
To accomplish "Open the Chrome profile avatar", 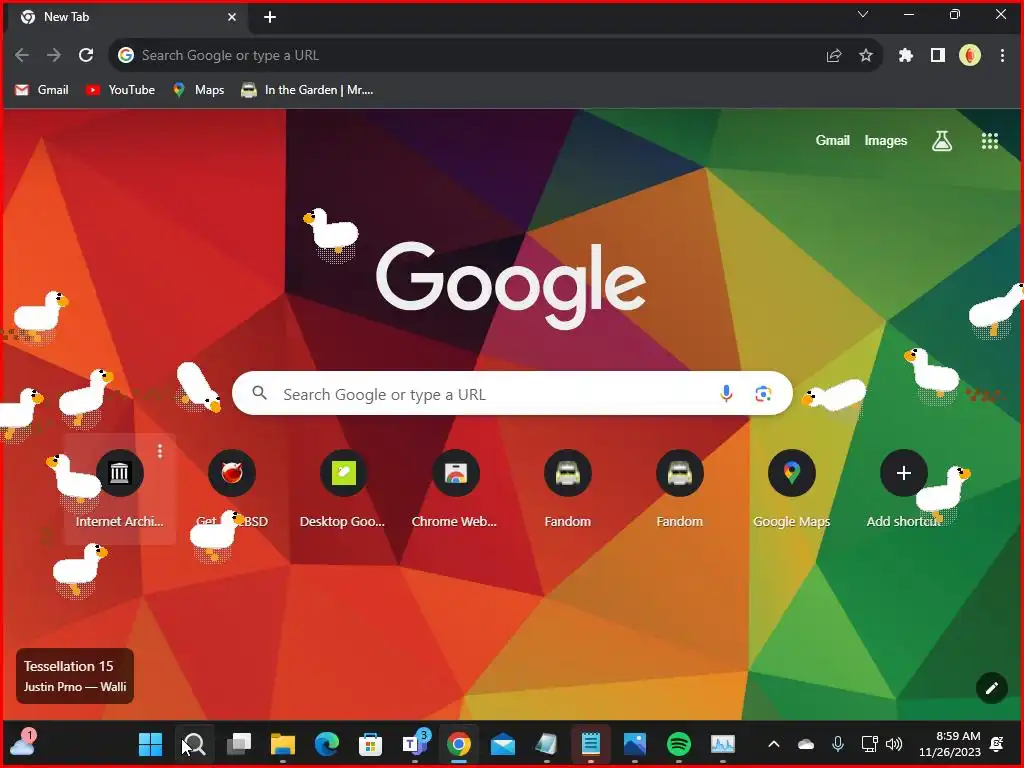I will [x=970, y=56].
